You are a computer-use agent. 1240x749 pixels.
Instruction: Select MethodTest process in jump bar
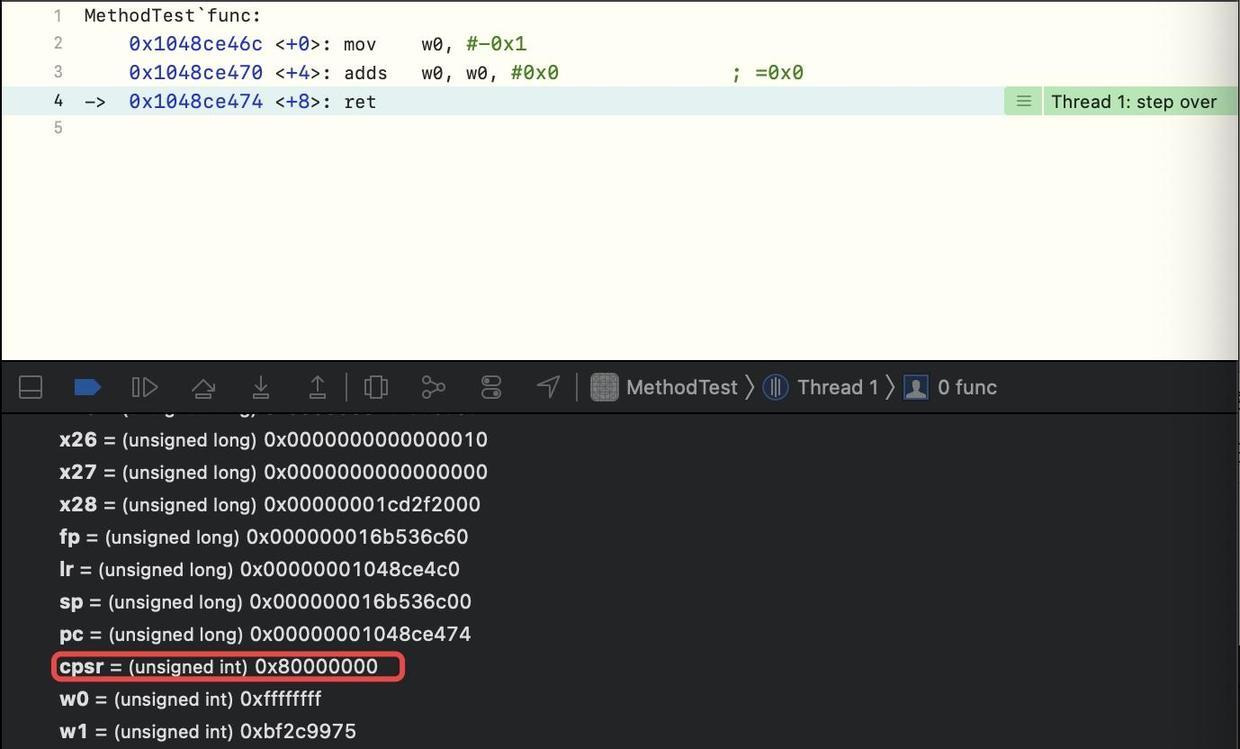(664, 387)
